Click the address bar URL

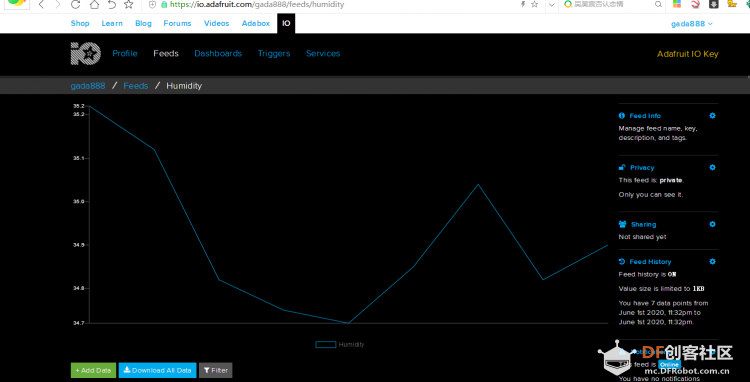point(257,5)
